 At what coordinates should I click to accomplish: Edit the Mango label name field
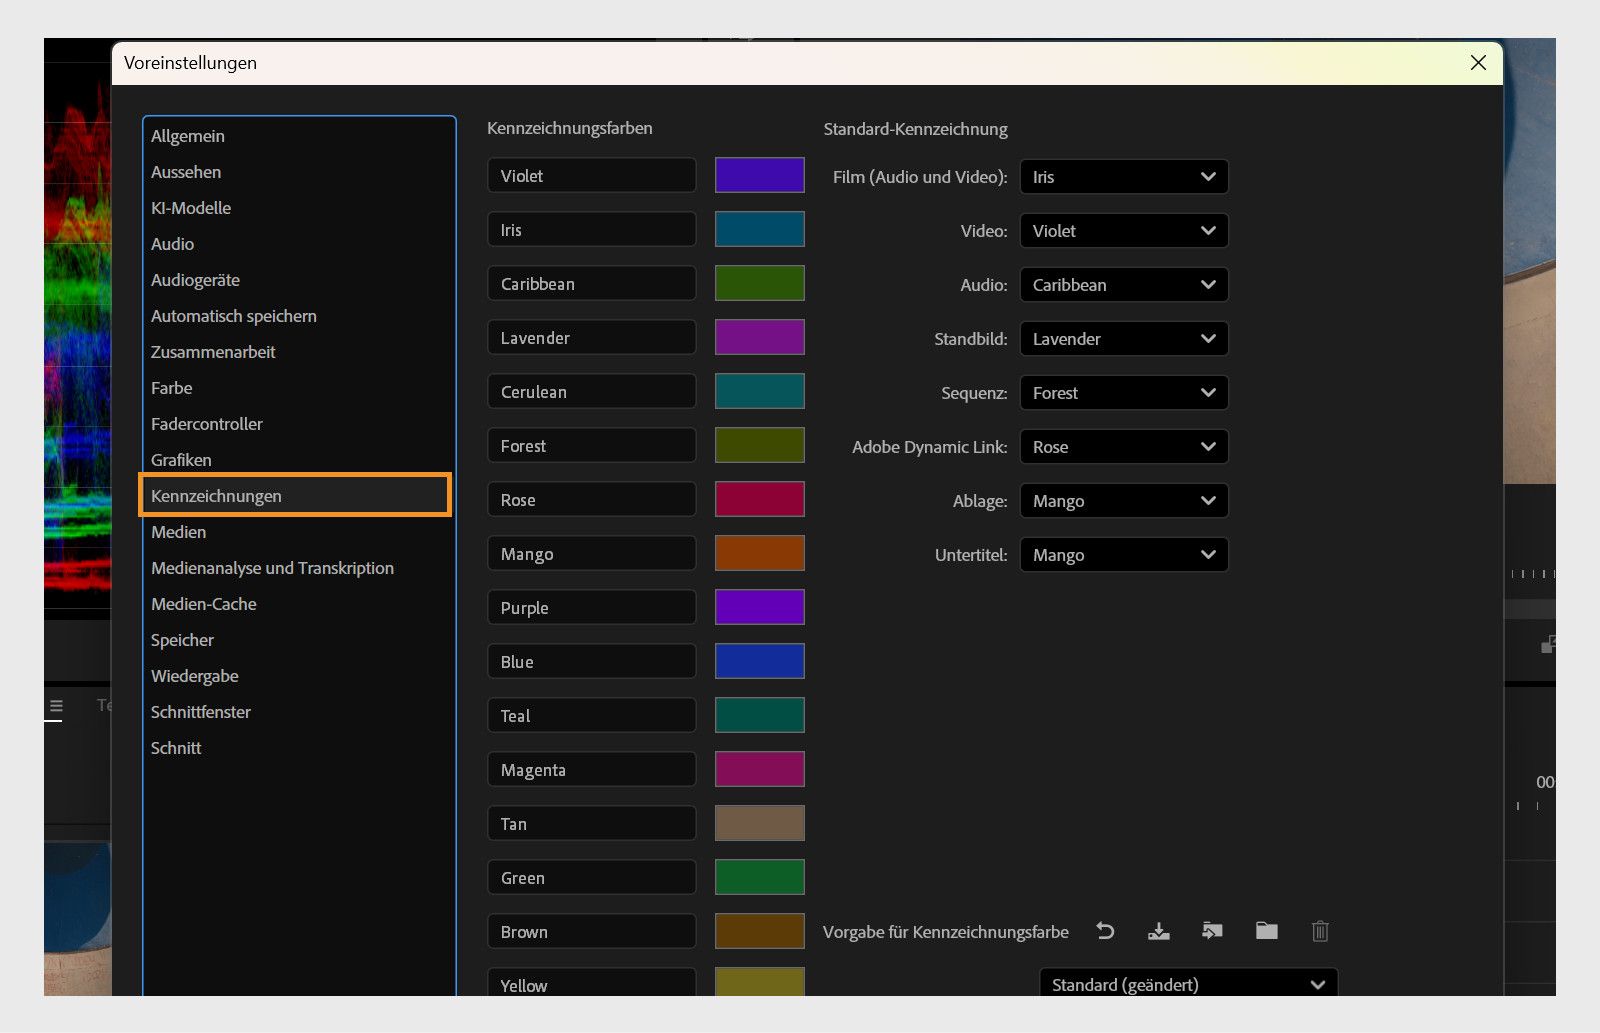(x=592, y=553)
